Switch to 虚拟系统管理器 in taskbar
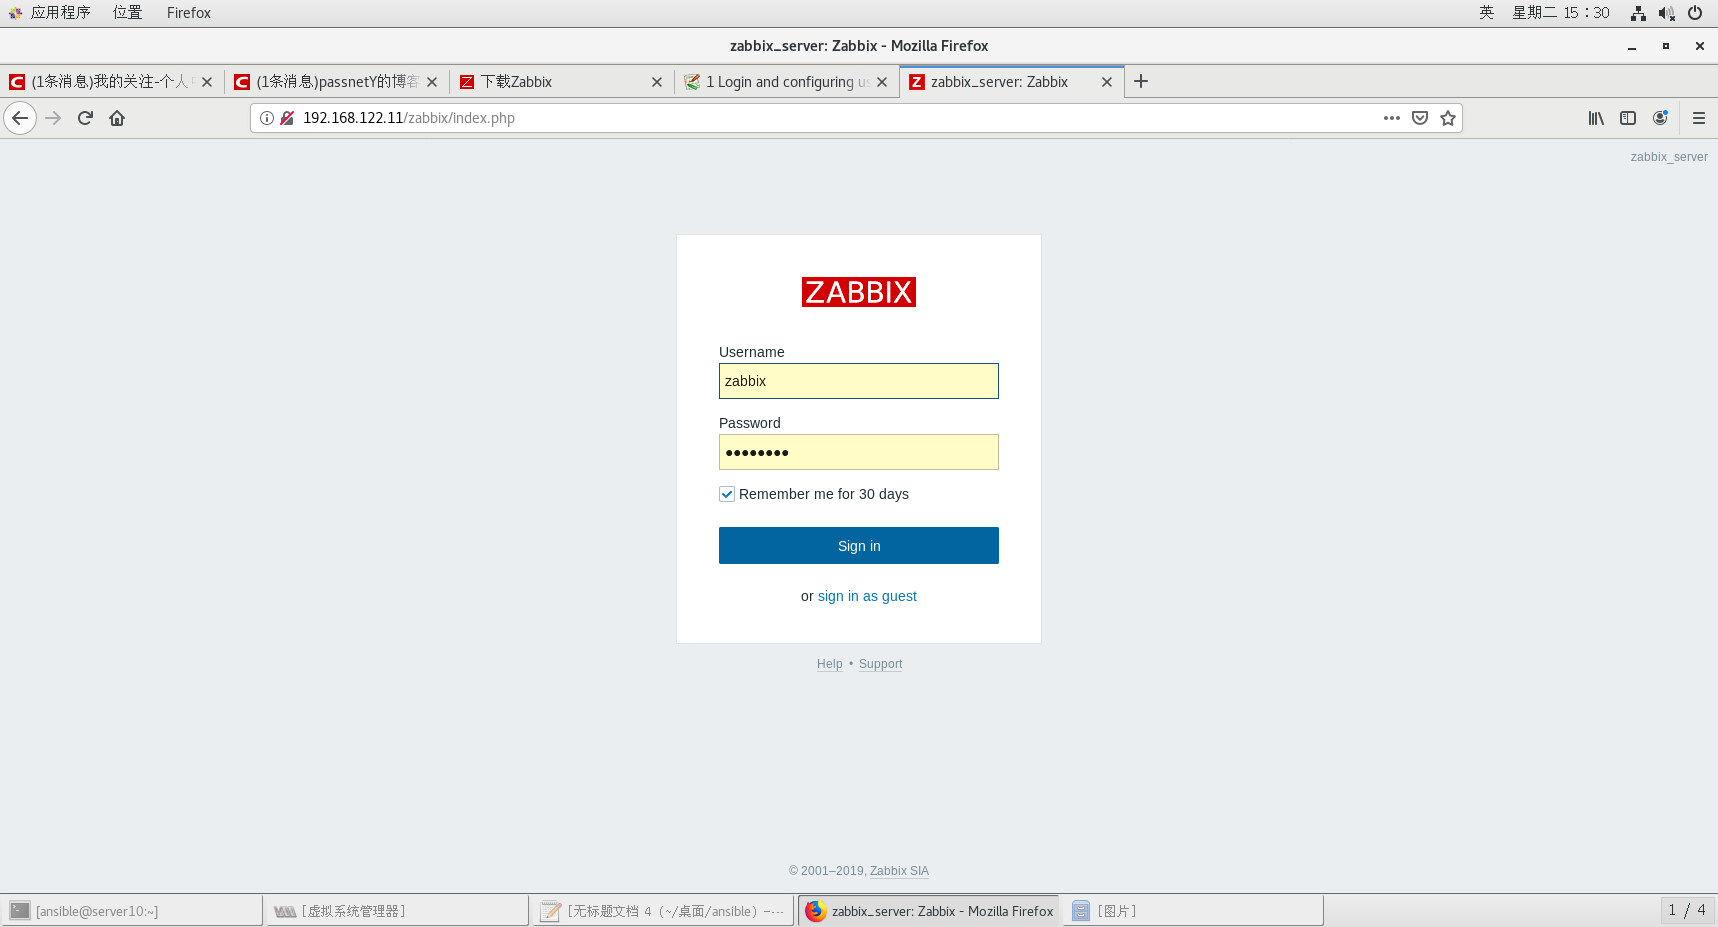 tap(397, 911)
